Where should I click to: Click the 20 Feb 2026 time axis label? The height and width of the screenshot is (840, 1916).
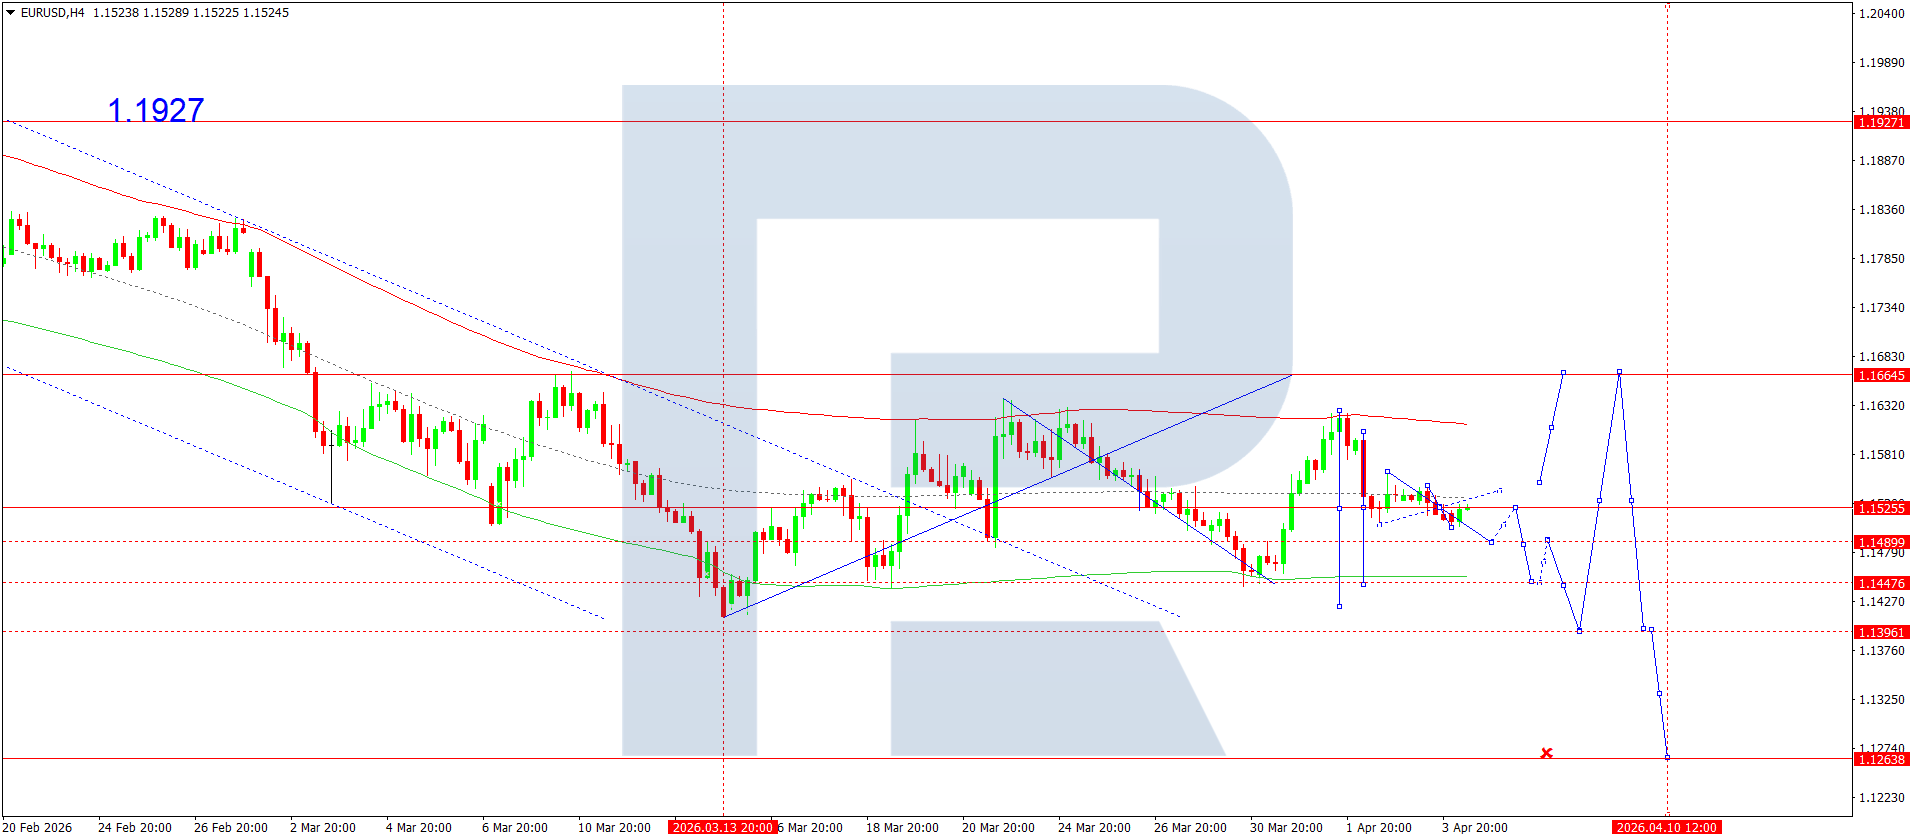coord(38,827)
